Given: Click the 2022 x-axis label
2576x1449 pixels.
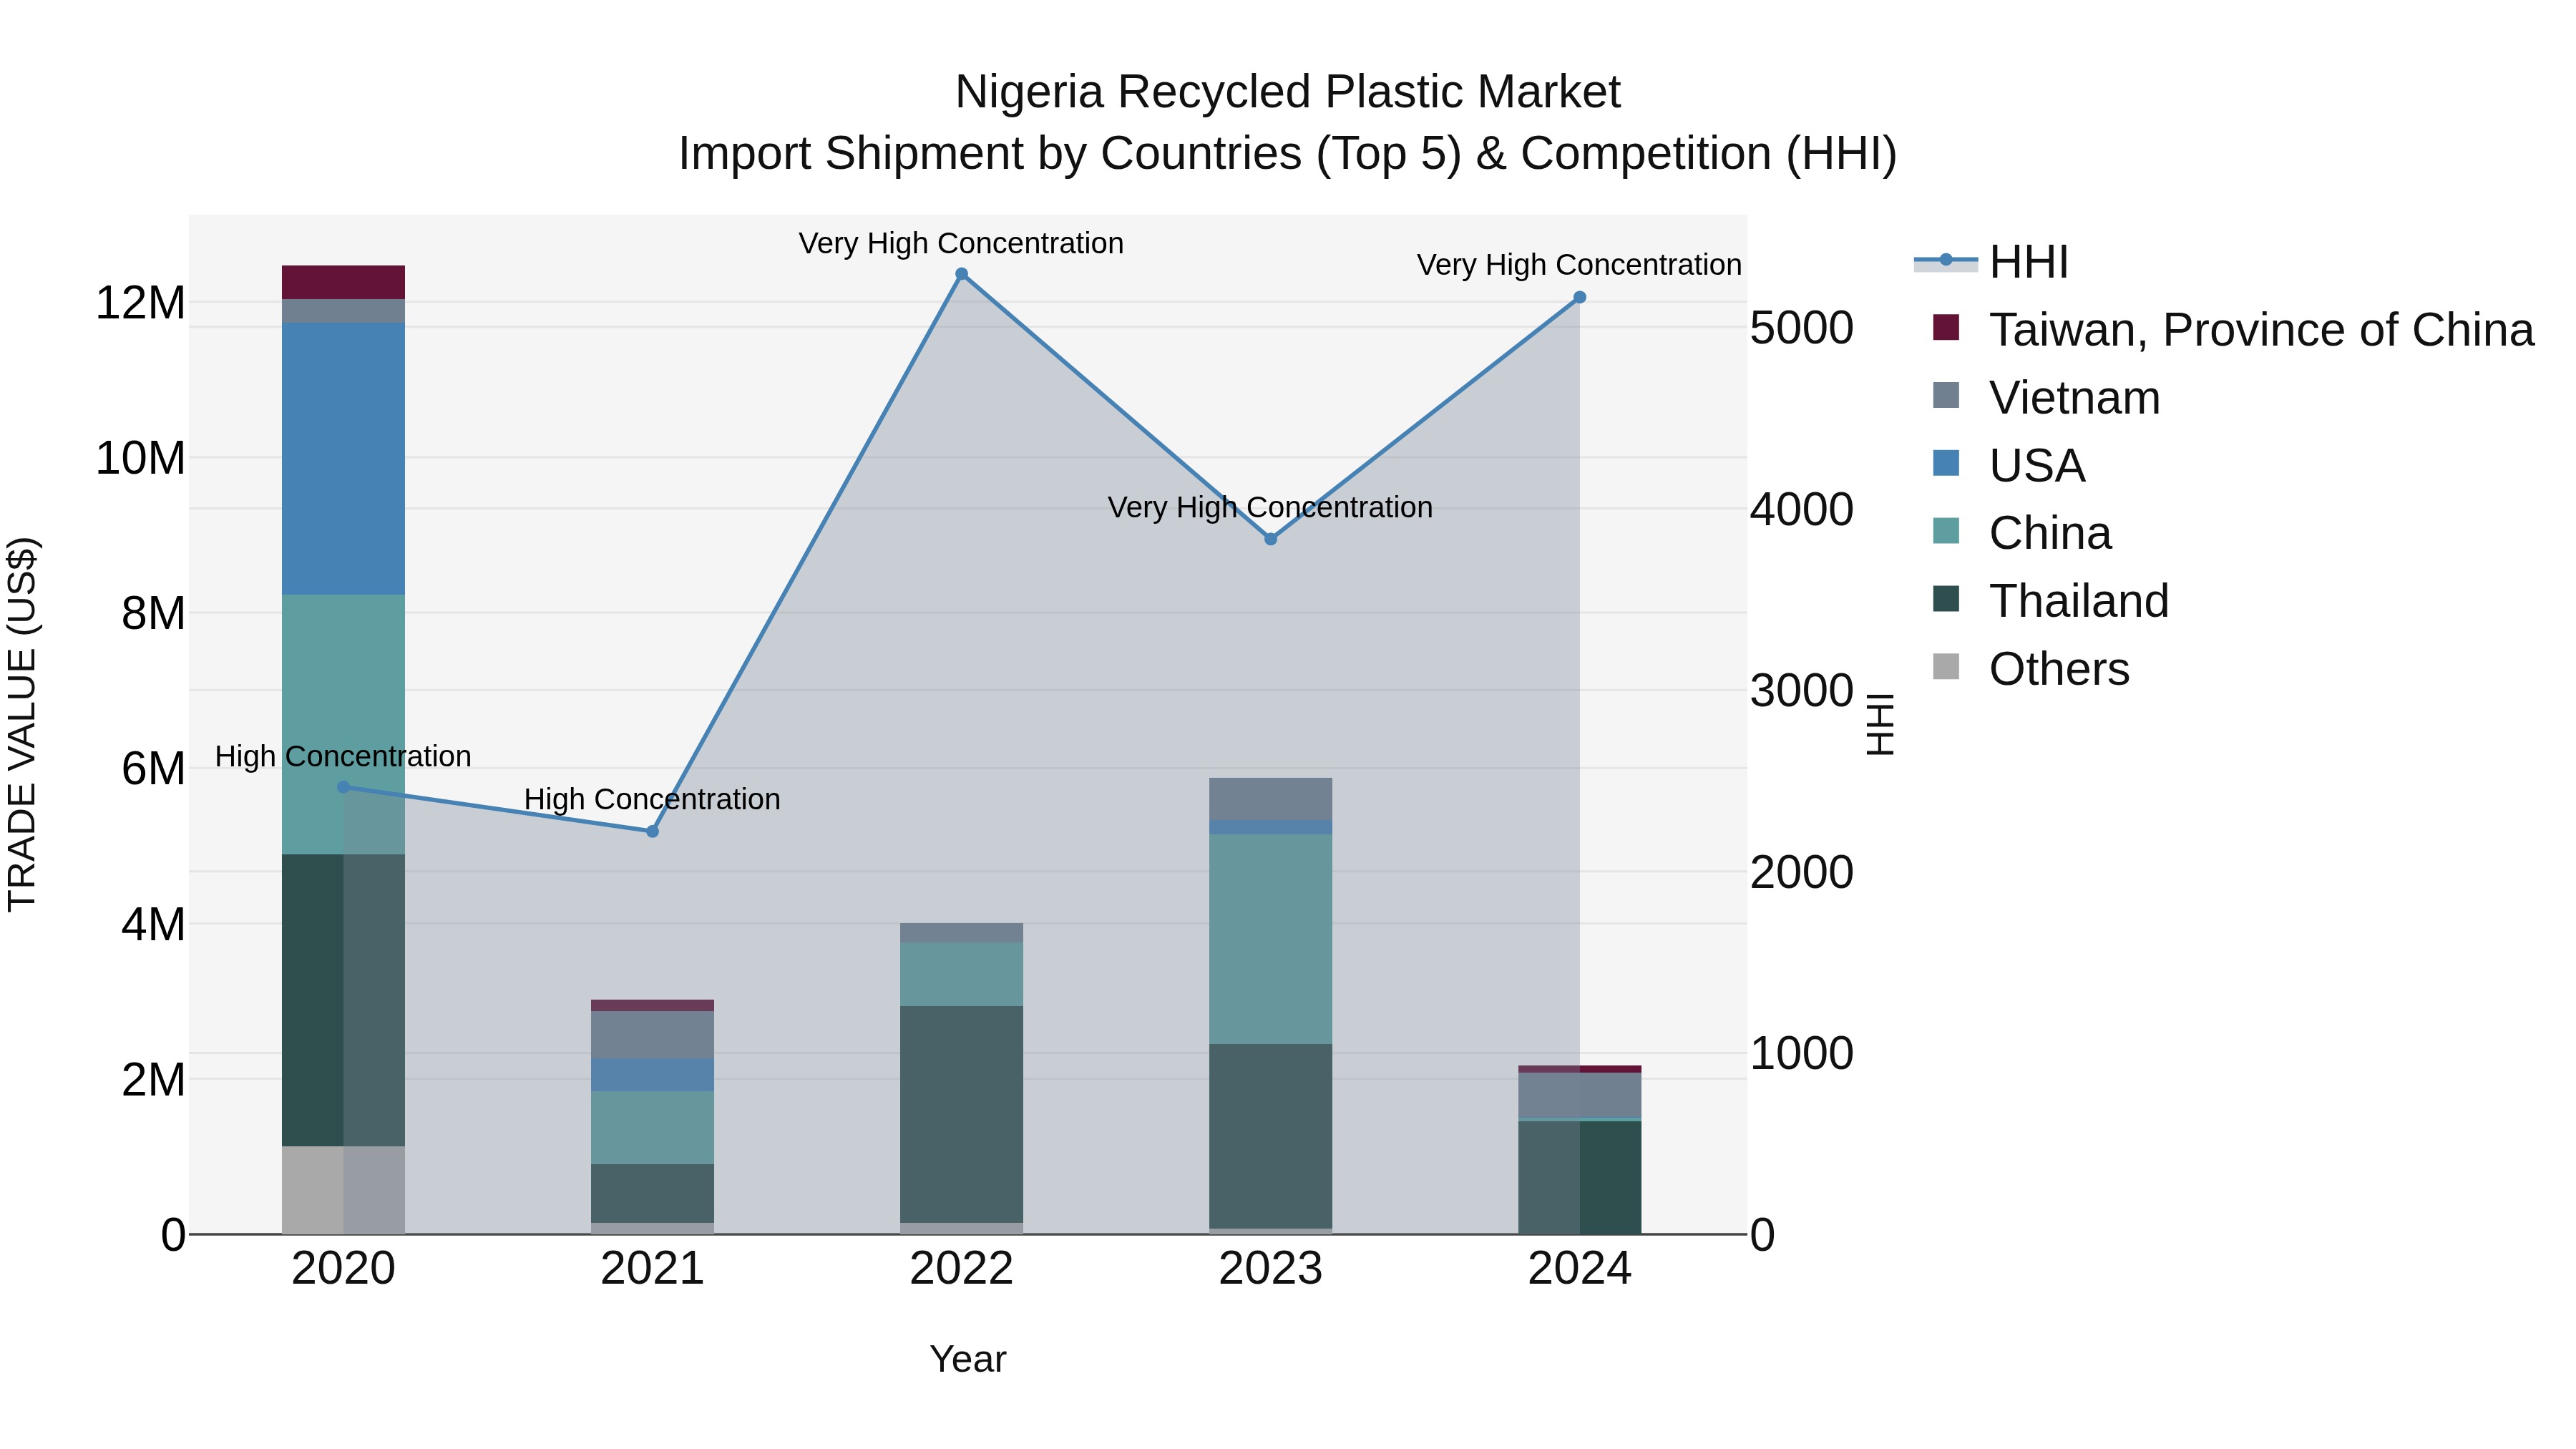Looking at the screenshot, I should (x=962, y=1269).
